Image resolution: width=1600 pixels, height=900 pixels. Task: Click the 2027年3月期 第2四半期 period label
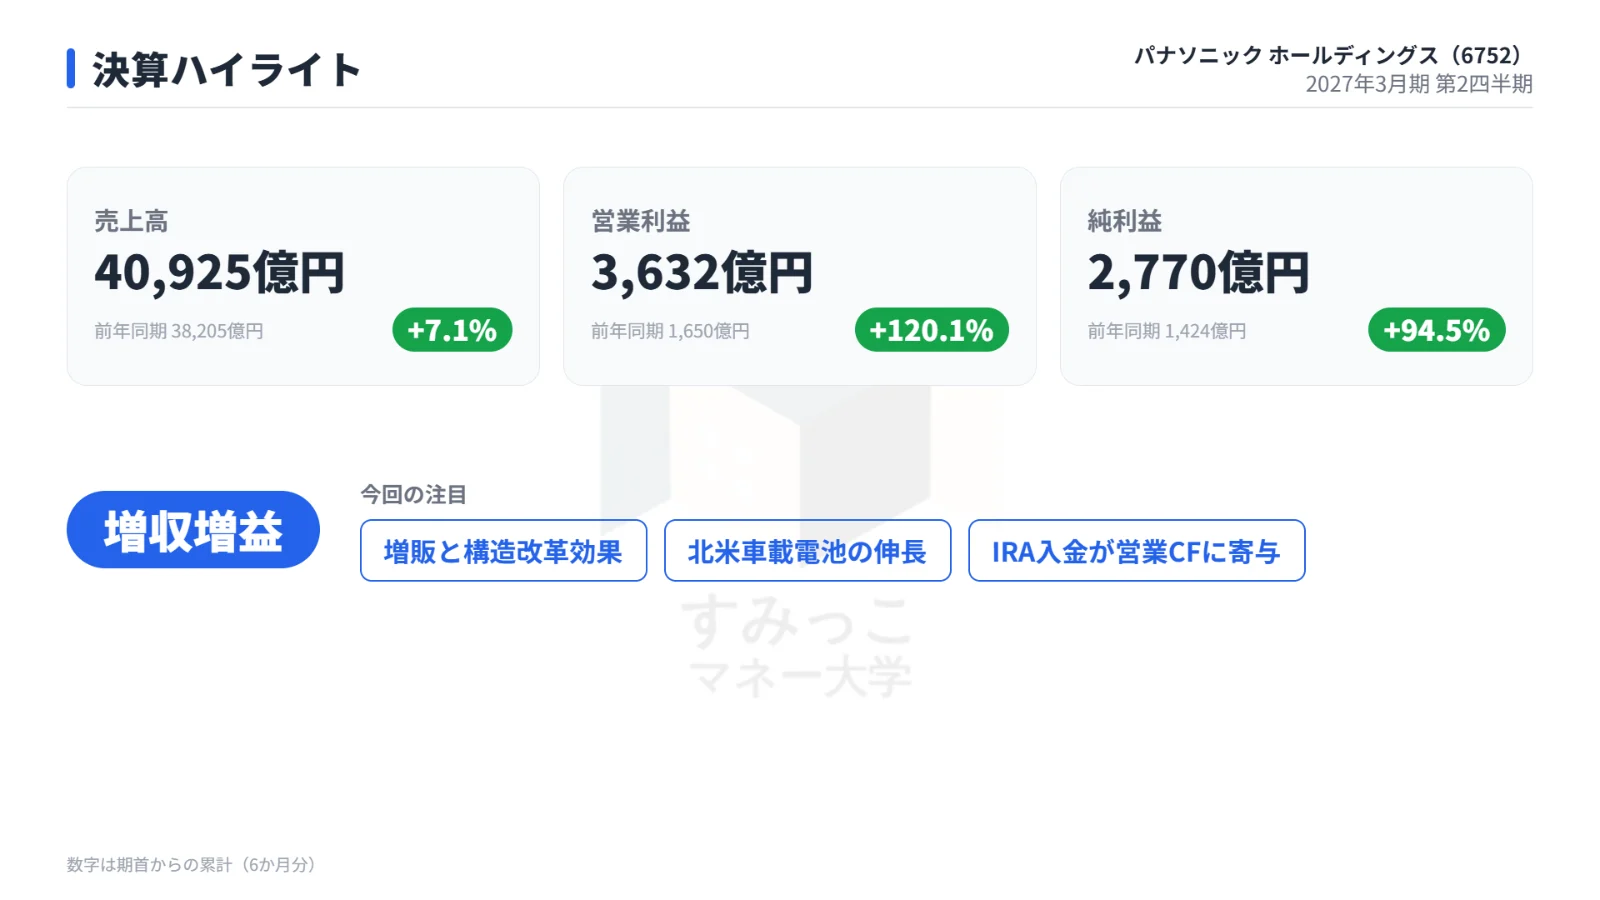pos(1419,84)
